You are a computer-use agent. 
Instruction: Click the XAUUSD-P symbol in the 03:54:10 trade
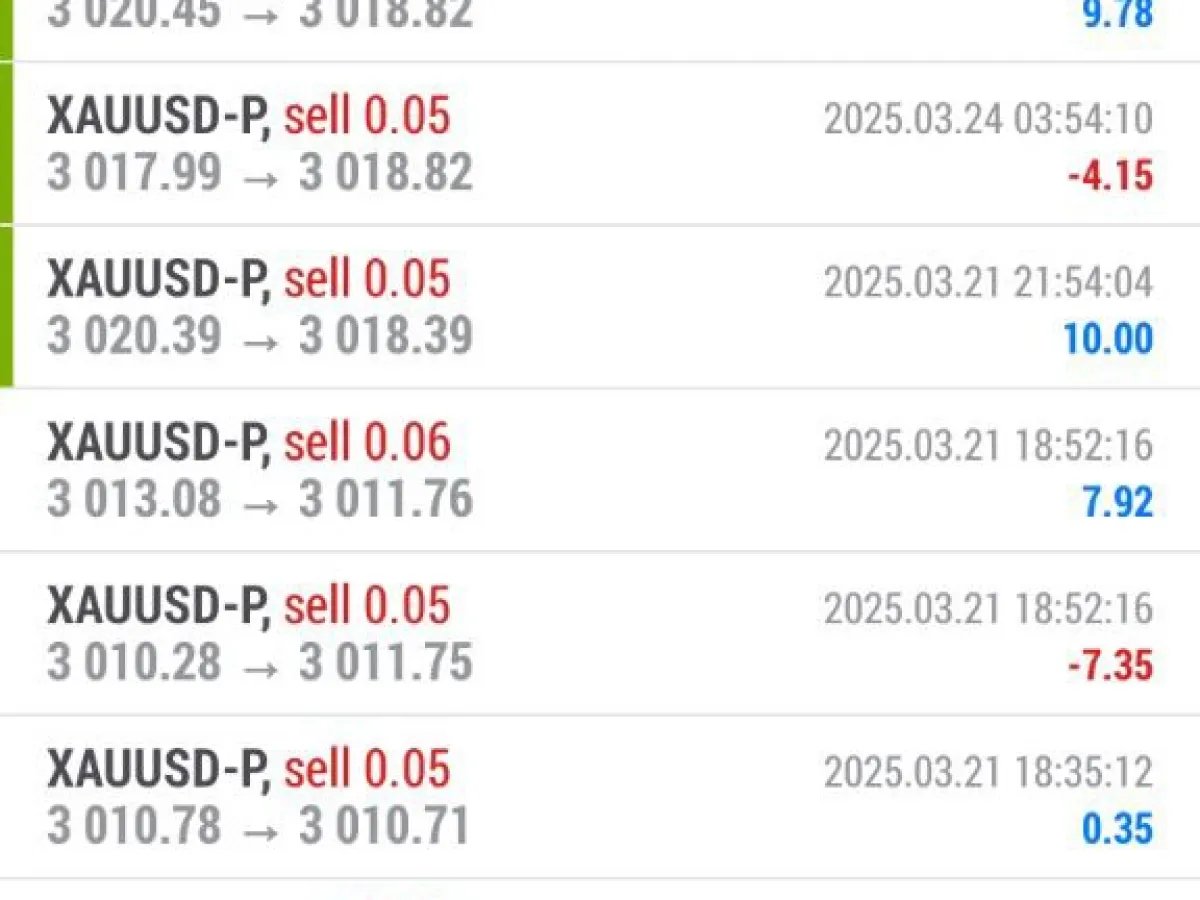[158, 118]
